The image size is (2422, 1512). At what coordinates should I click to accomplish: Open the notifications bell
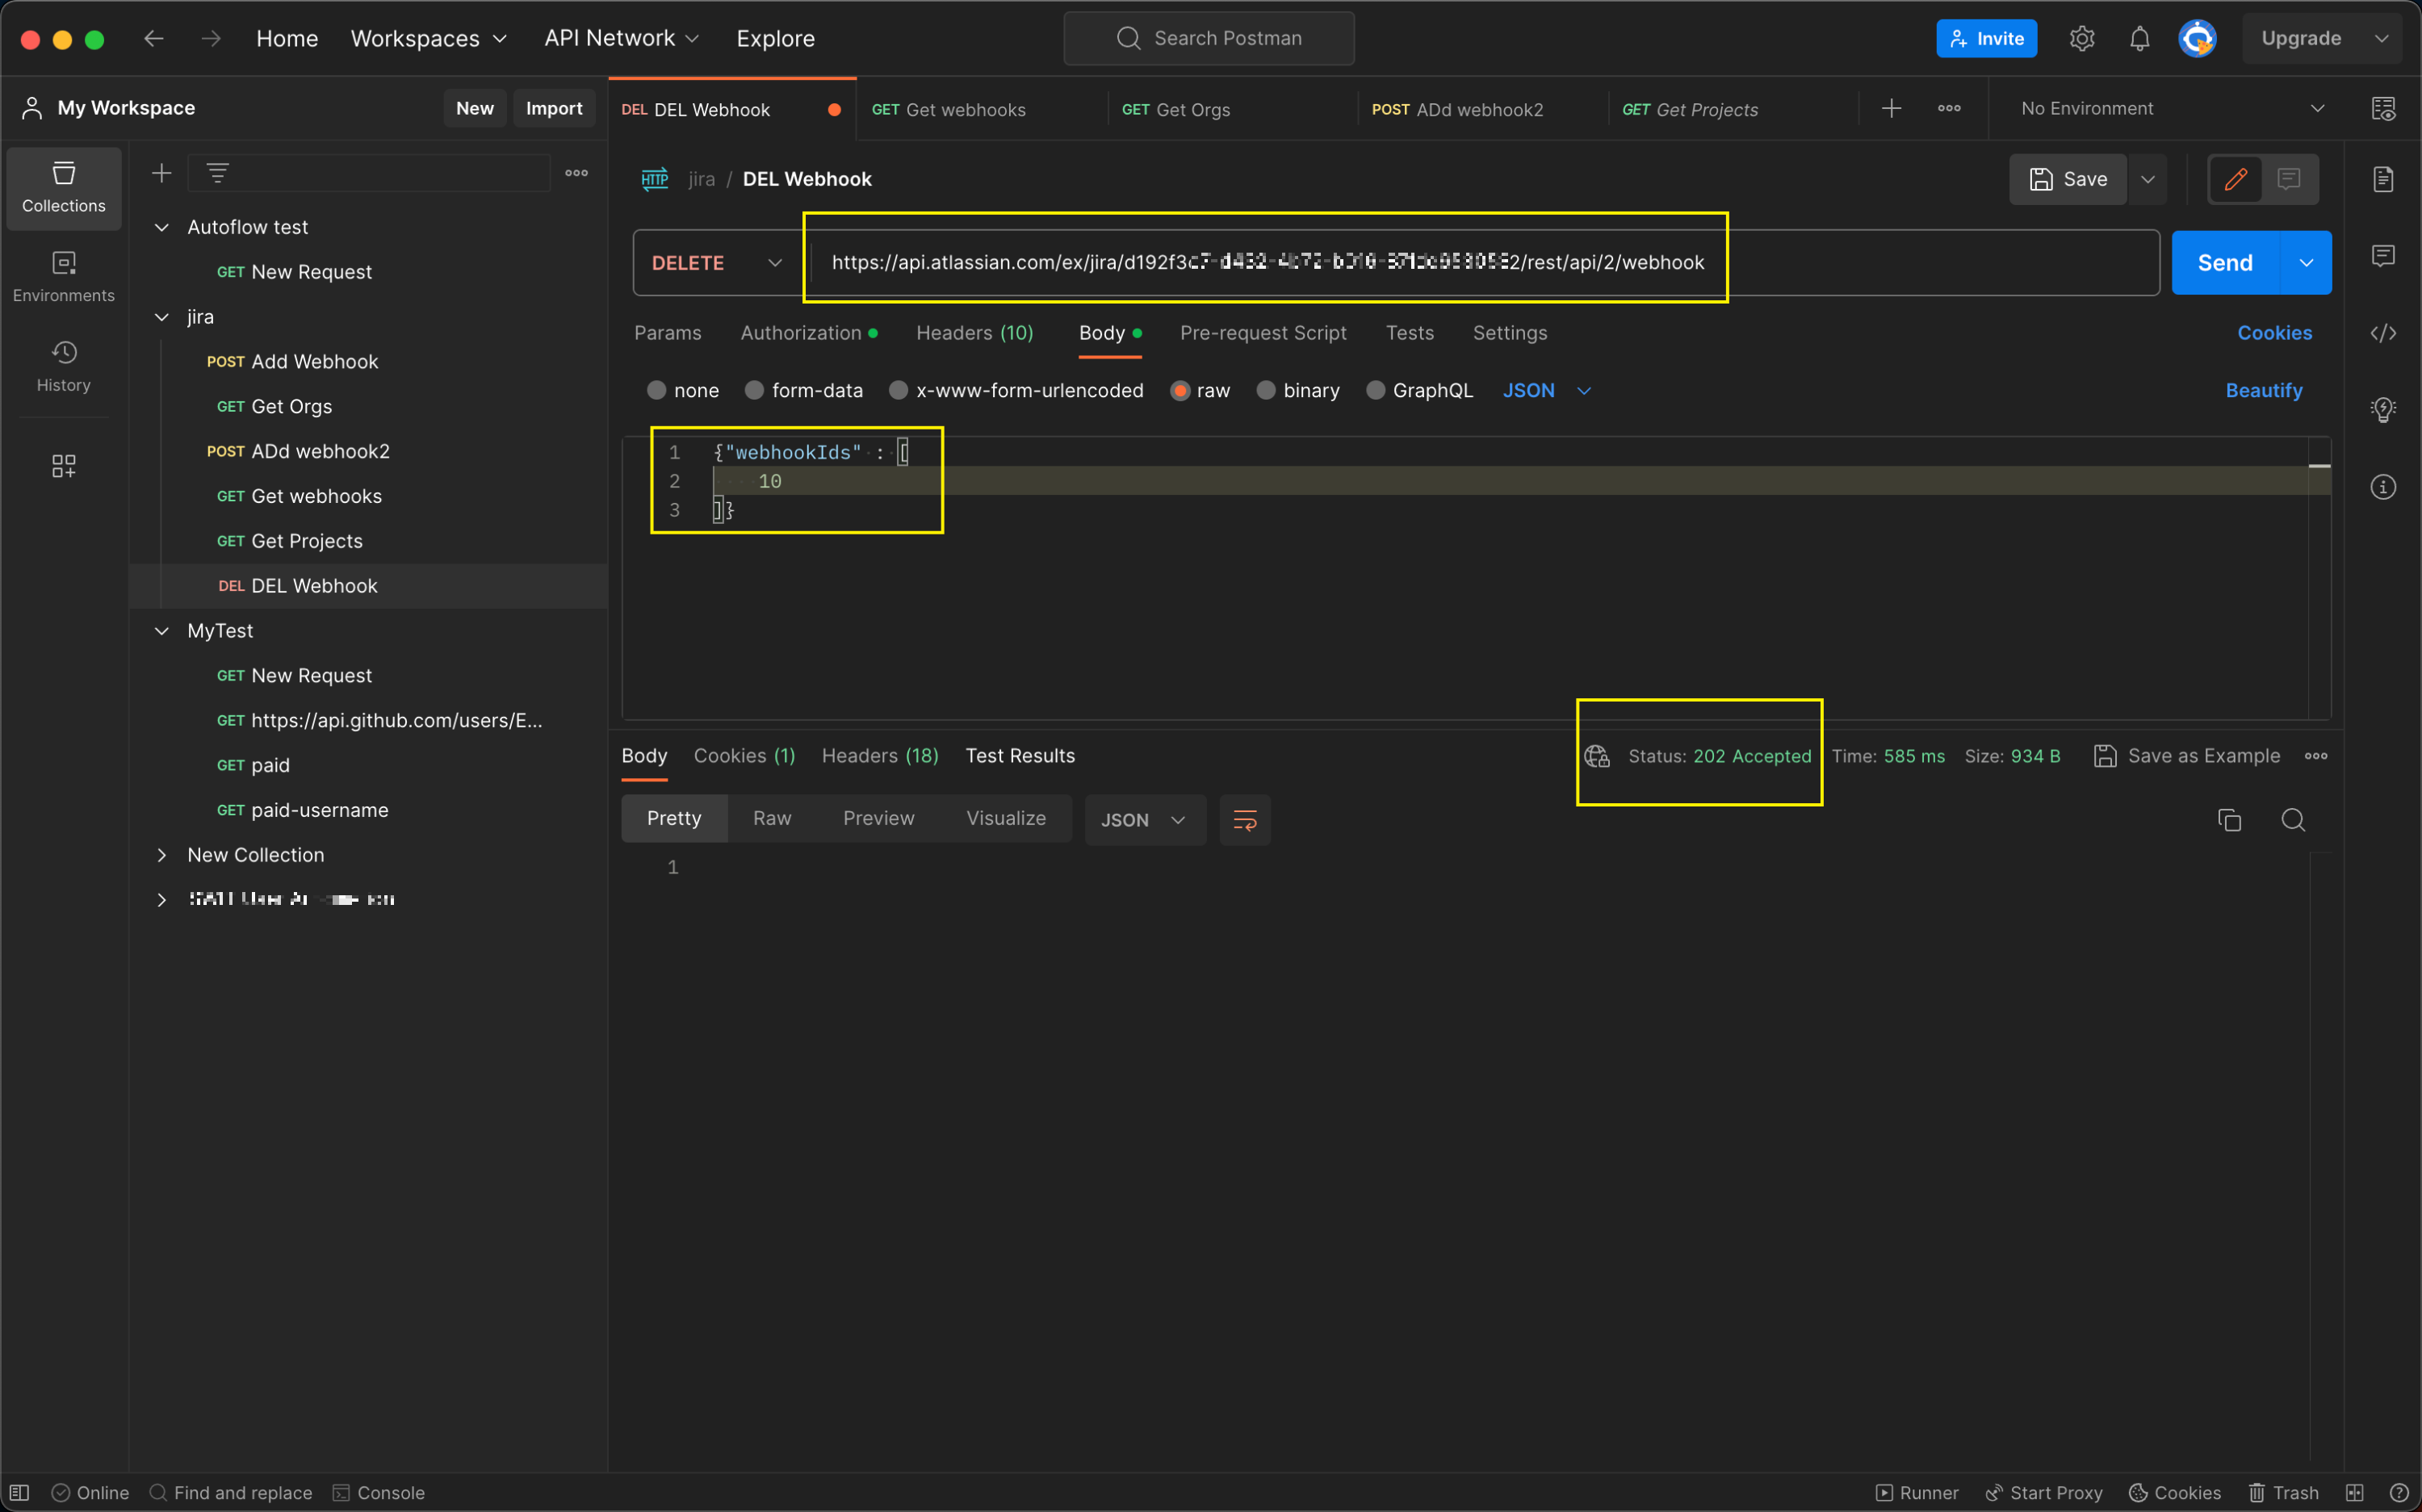point(2139,39)
